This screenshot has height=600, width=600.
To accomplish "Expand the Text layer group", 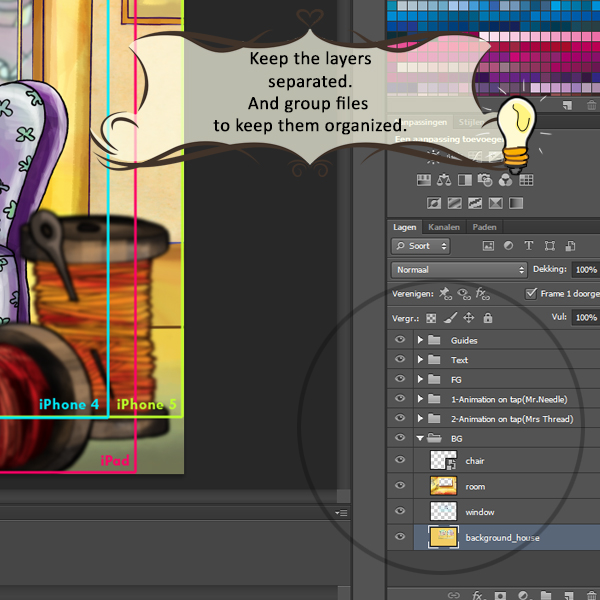I will tap(420, 360).
